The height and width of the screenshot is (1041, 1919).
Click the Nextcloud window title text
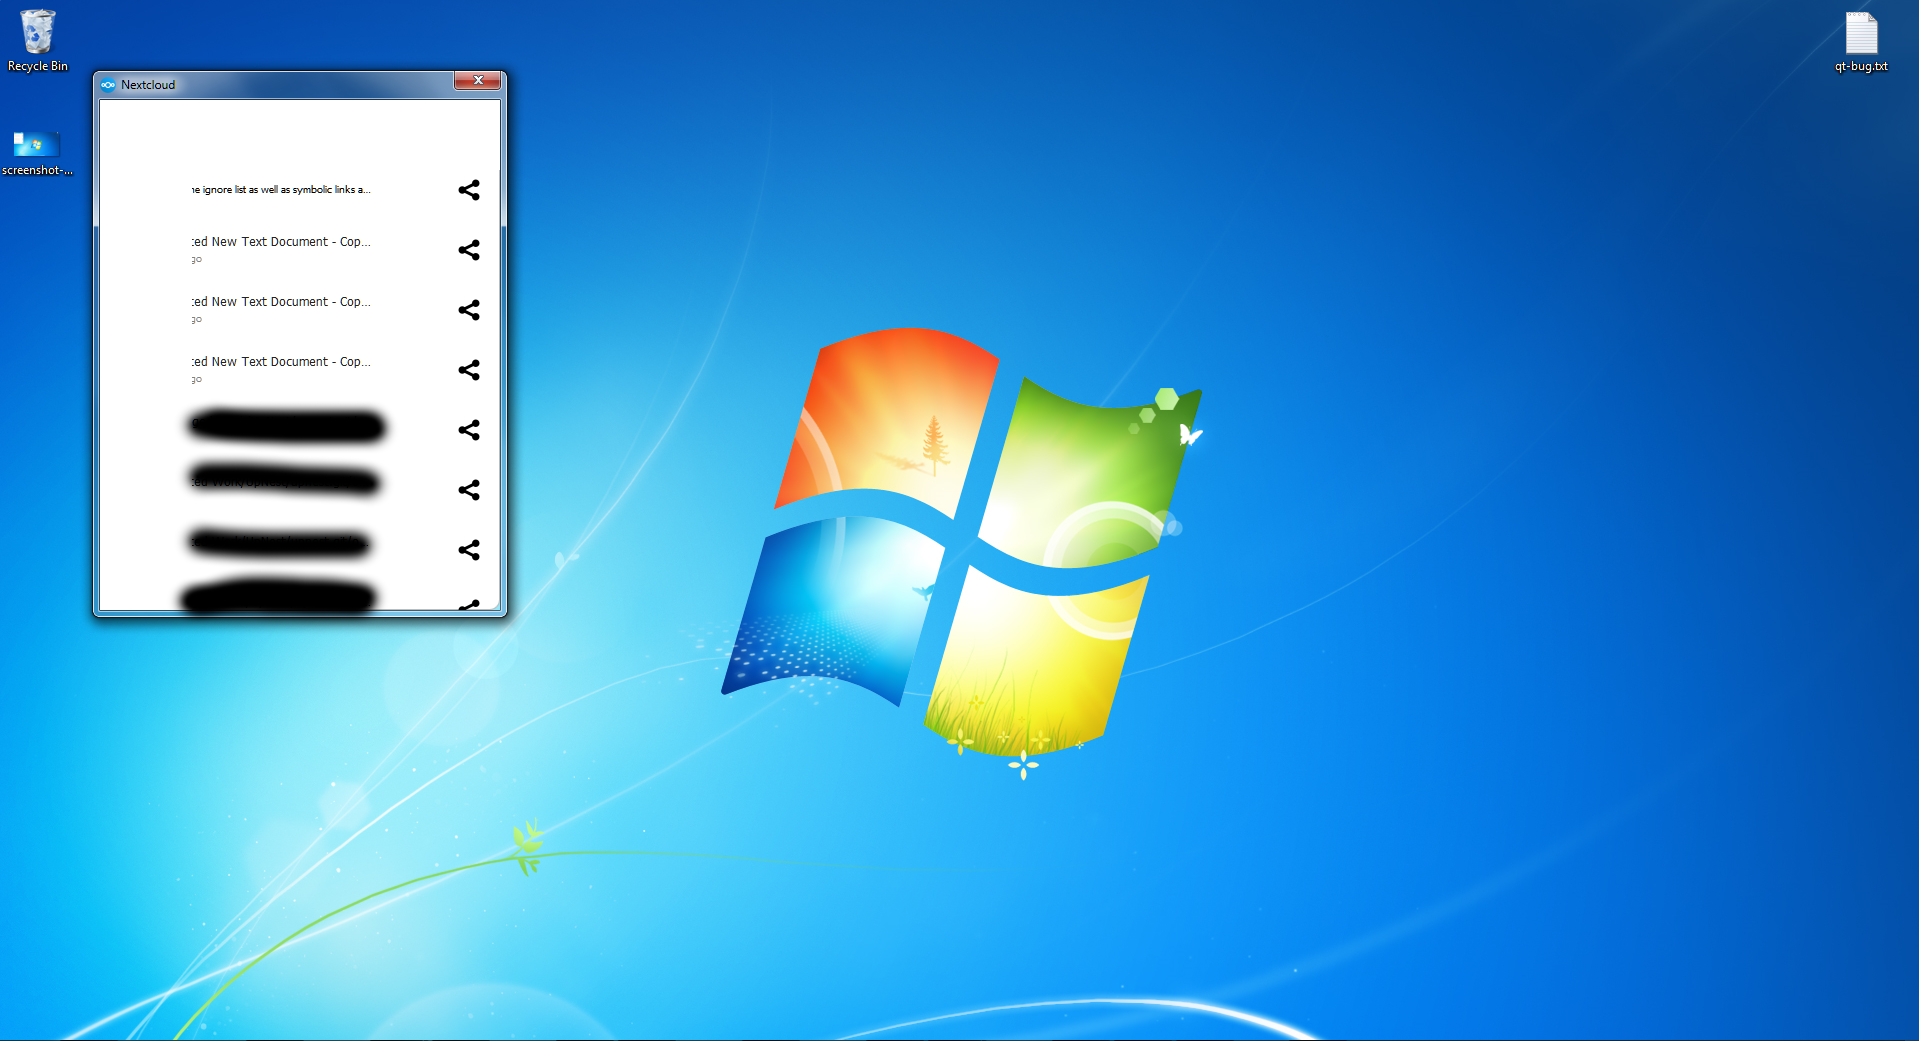coord(148,85)
